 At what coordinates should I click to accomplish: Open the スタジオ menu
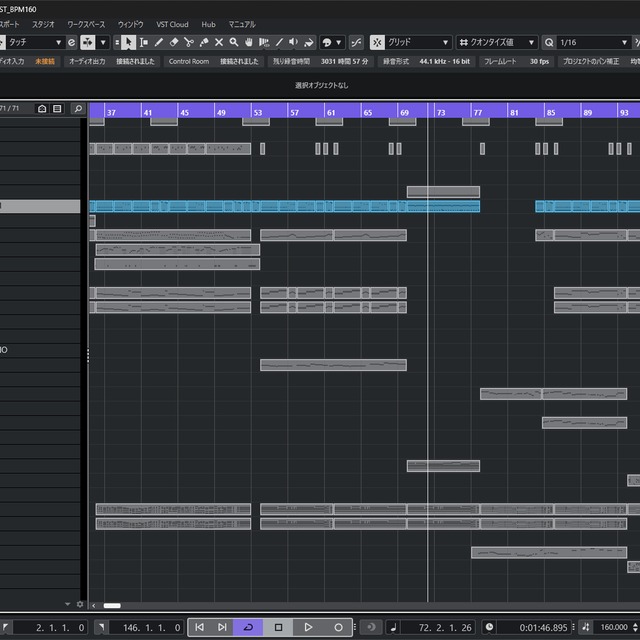click(x=43, y=24)
